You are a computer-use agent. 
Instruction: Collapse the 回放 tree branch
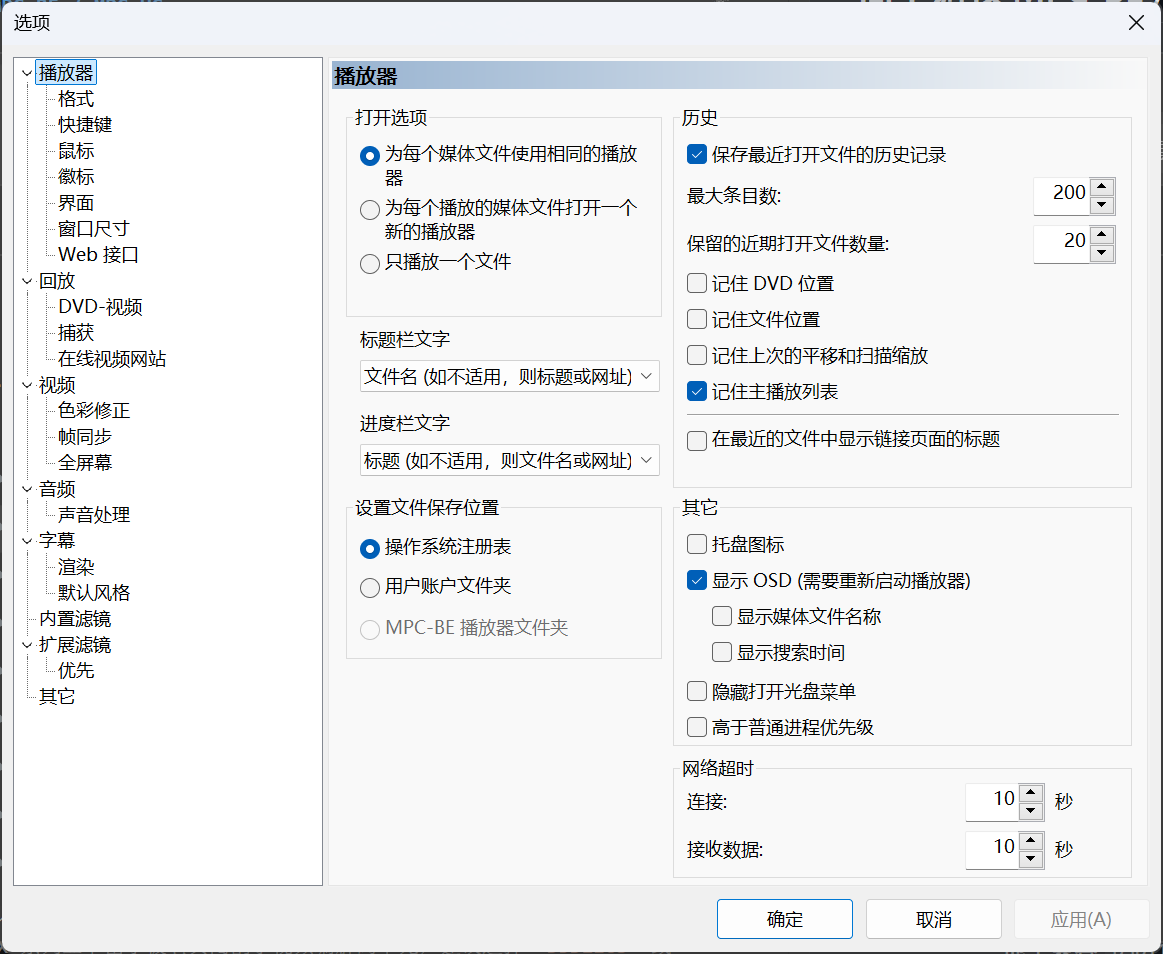(x=25, y=280)
